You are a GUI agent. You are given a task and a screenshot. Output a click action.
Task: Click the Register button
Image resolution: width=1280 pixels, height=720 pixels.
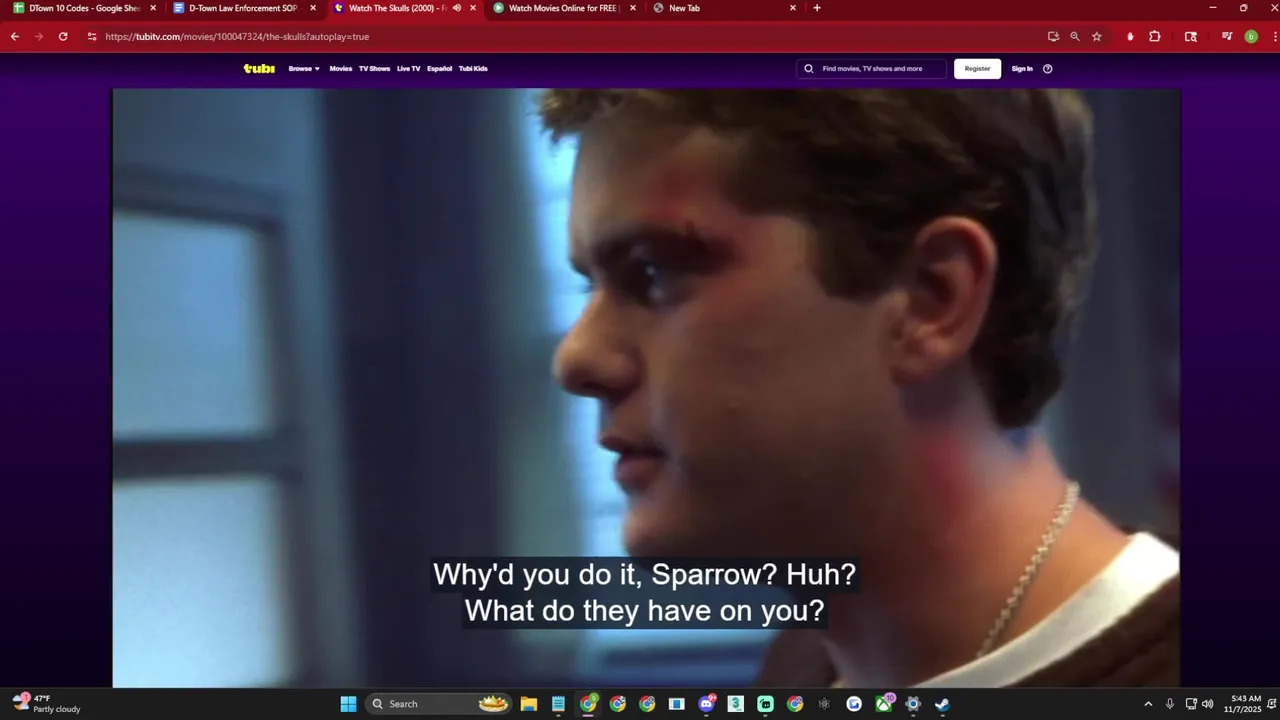click(977, 69)
